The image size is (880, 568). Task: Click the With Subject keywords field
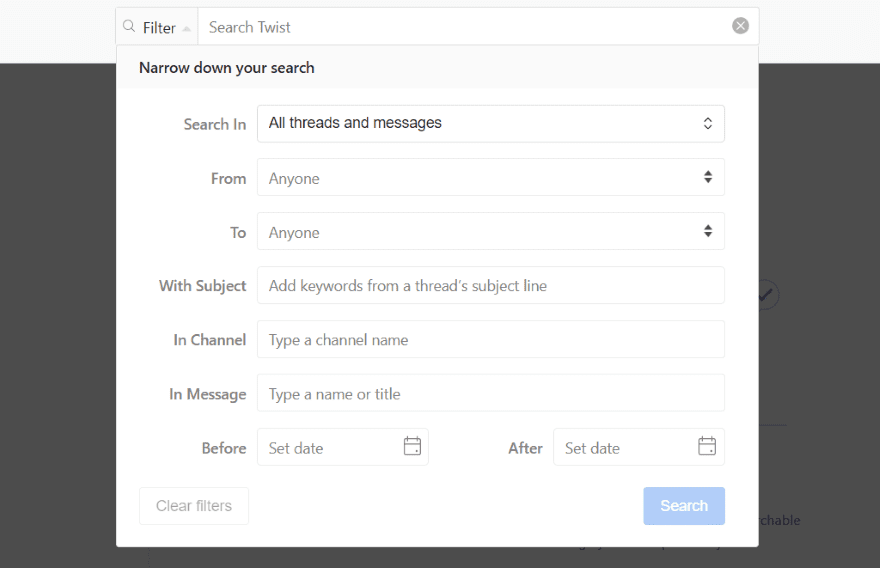pyautogui.click(x=490, y=286)
